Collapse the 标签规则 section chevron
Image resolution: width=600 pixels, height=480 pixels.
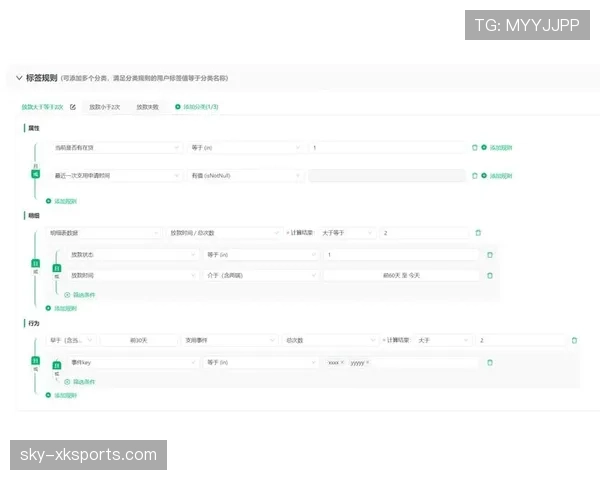(19, 78)
